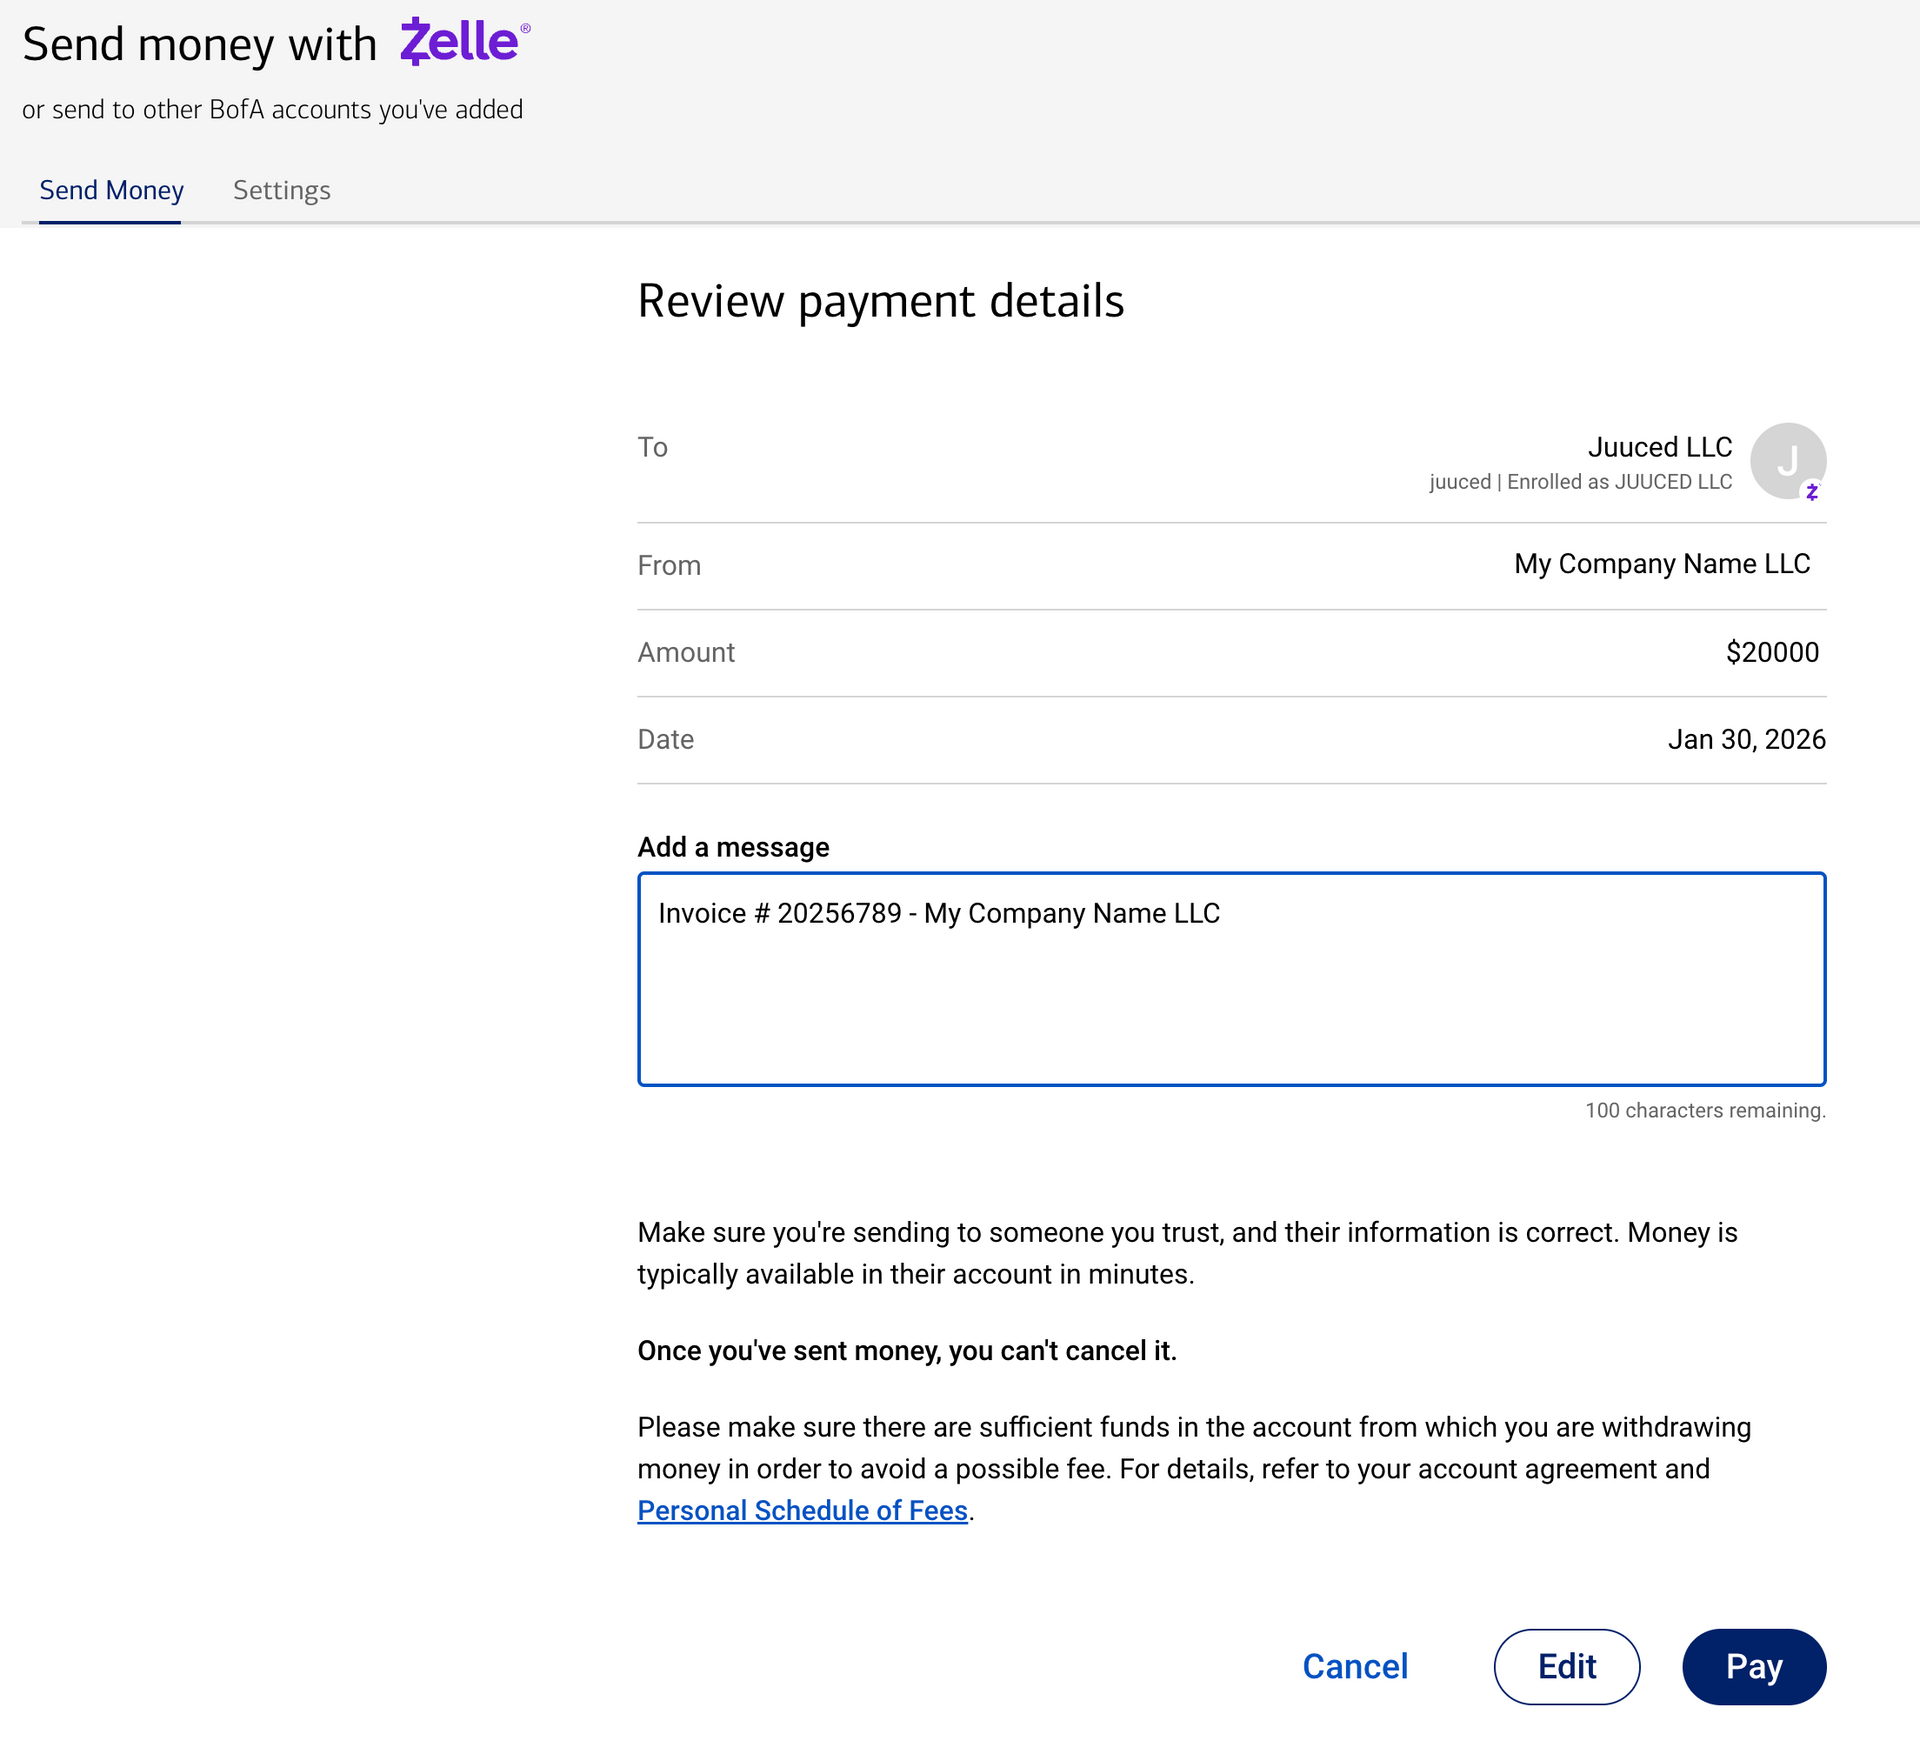Click the Juuced LLC recipient name
Viewport: 1920px width, 1748px height.
click(x=1659, y=447)
